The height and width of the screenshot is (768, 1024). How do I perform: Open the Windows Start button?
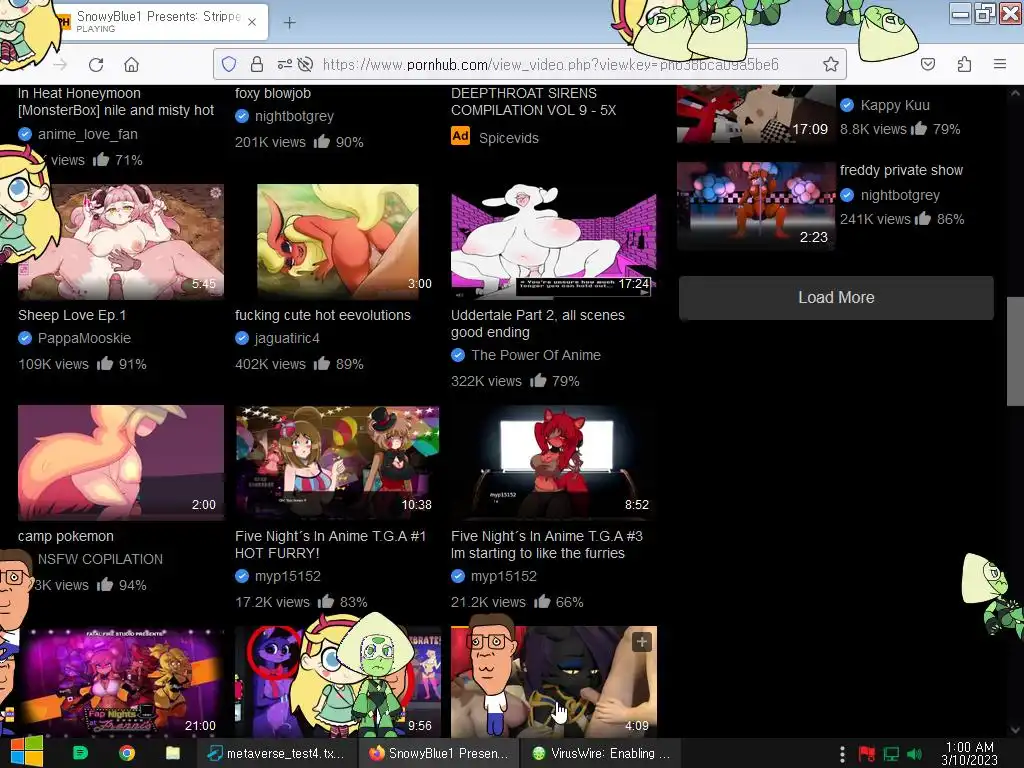pos(27,753)
